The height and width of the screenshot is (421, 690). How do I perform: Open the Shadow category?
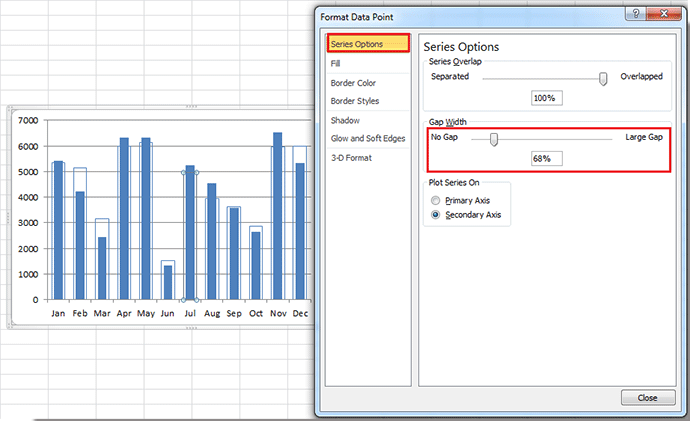[345, 120]
